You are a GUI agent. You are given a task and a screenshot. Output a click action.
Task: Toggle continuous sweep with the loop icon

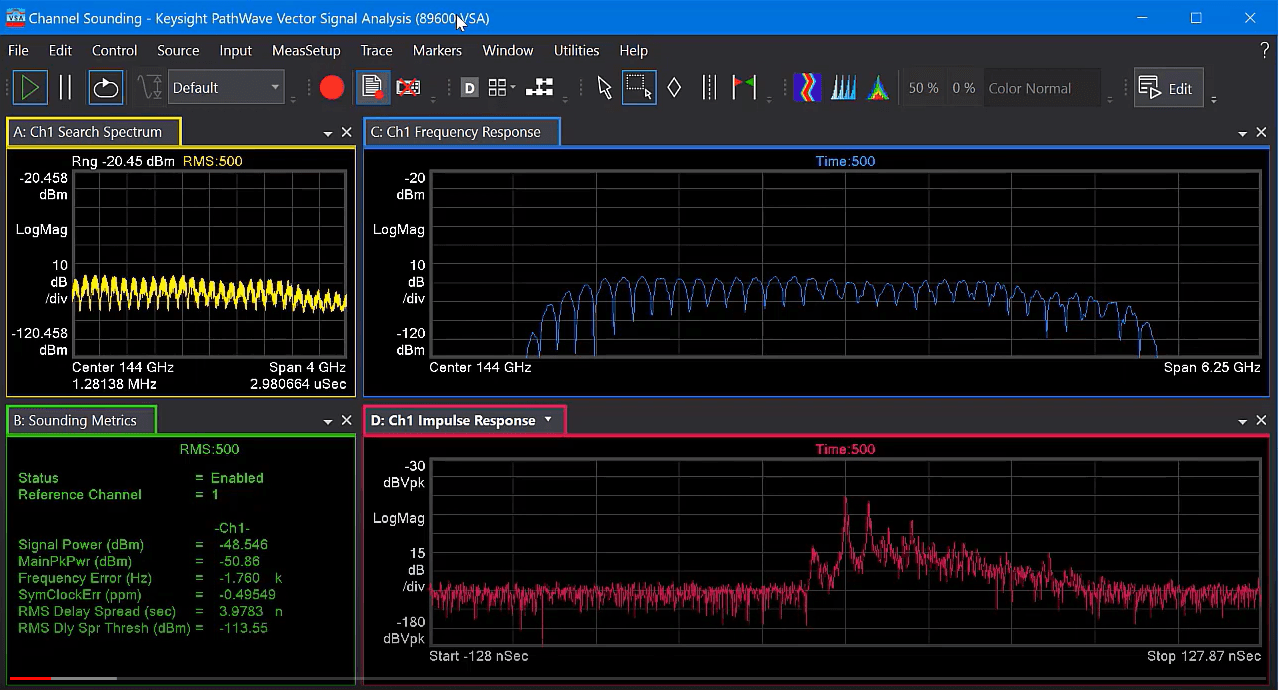tap(106, 87)
